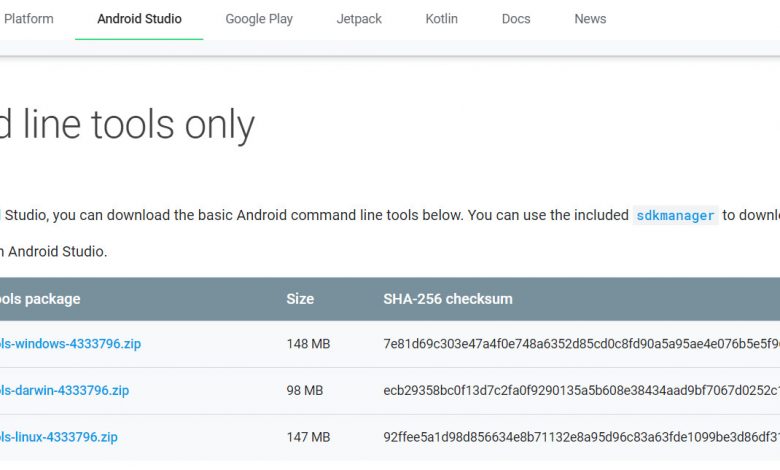Open the Kotlin tab
This screenshot has height=470, width=780.
[x=441, y=19]
